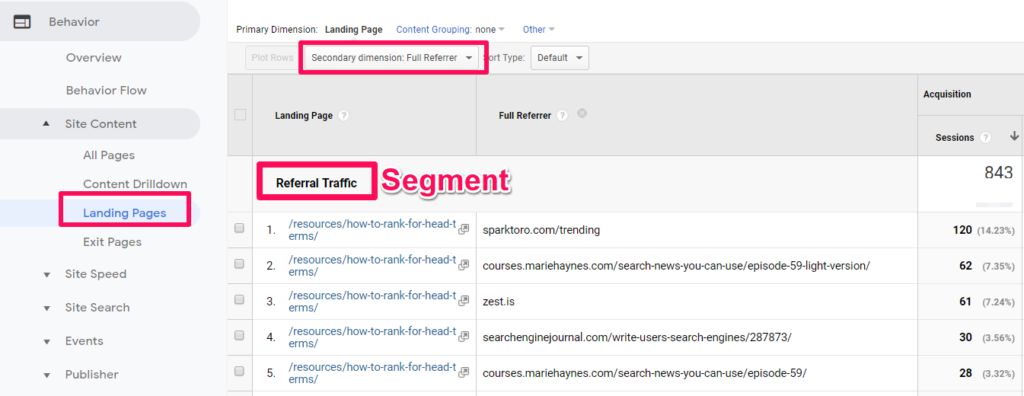Remove Full Referrer secondary dimension via X icon
Viewport: 1024px width, 396px height.
click(x=582, y=113)
